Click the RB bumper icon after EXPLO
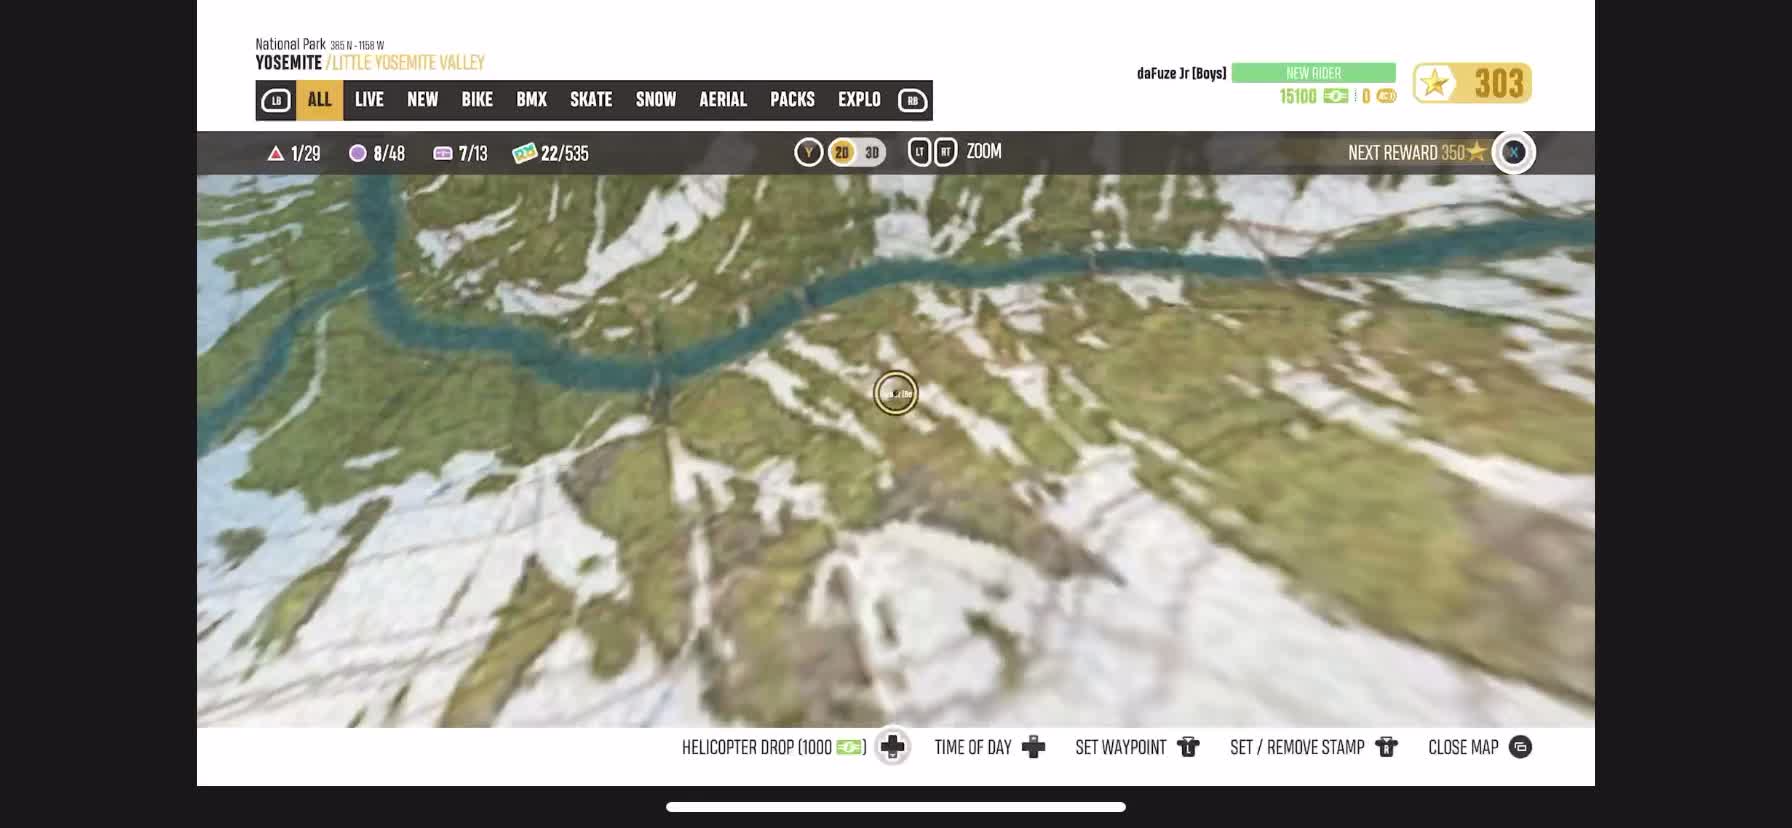The width and height of the screenshot is (1792, 828). pyautogui.click(x=912, y=100)
